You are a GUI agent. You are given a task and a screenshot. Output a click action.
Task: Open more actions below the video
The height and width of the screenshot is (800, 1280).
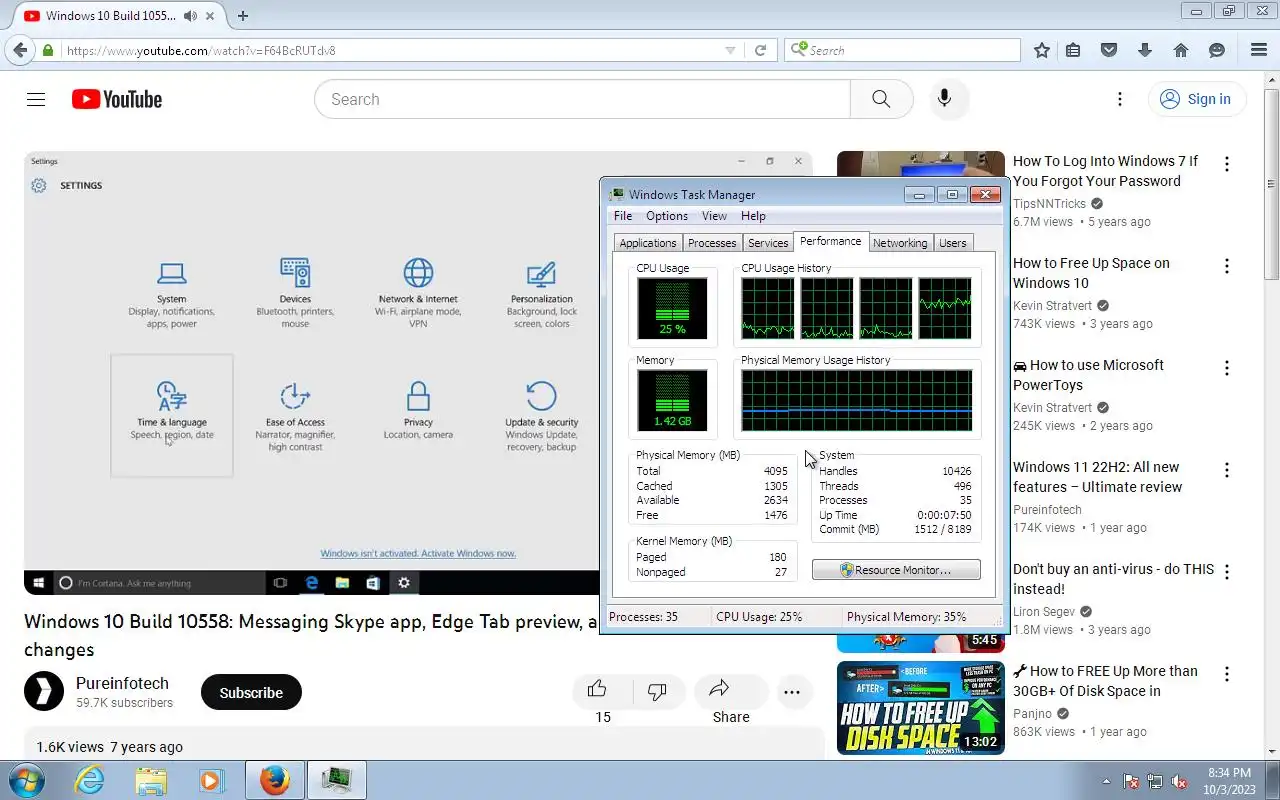coord(792,692)
